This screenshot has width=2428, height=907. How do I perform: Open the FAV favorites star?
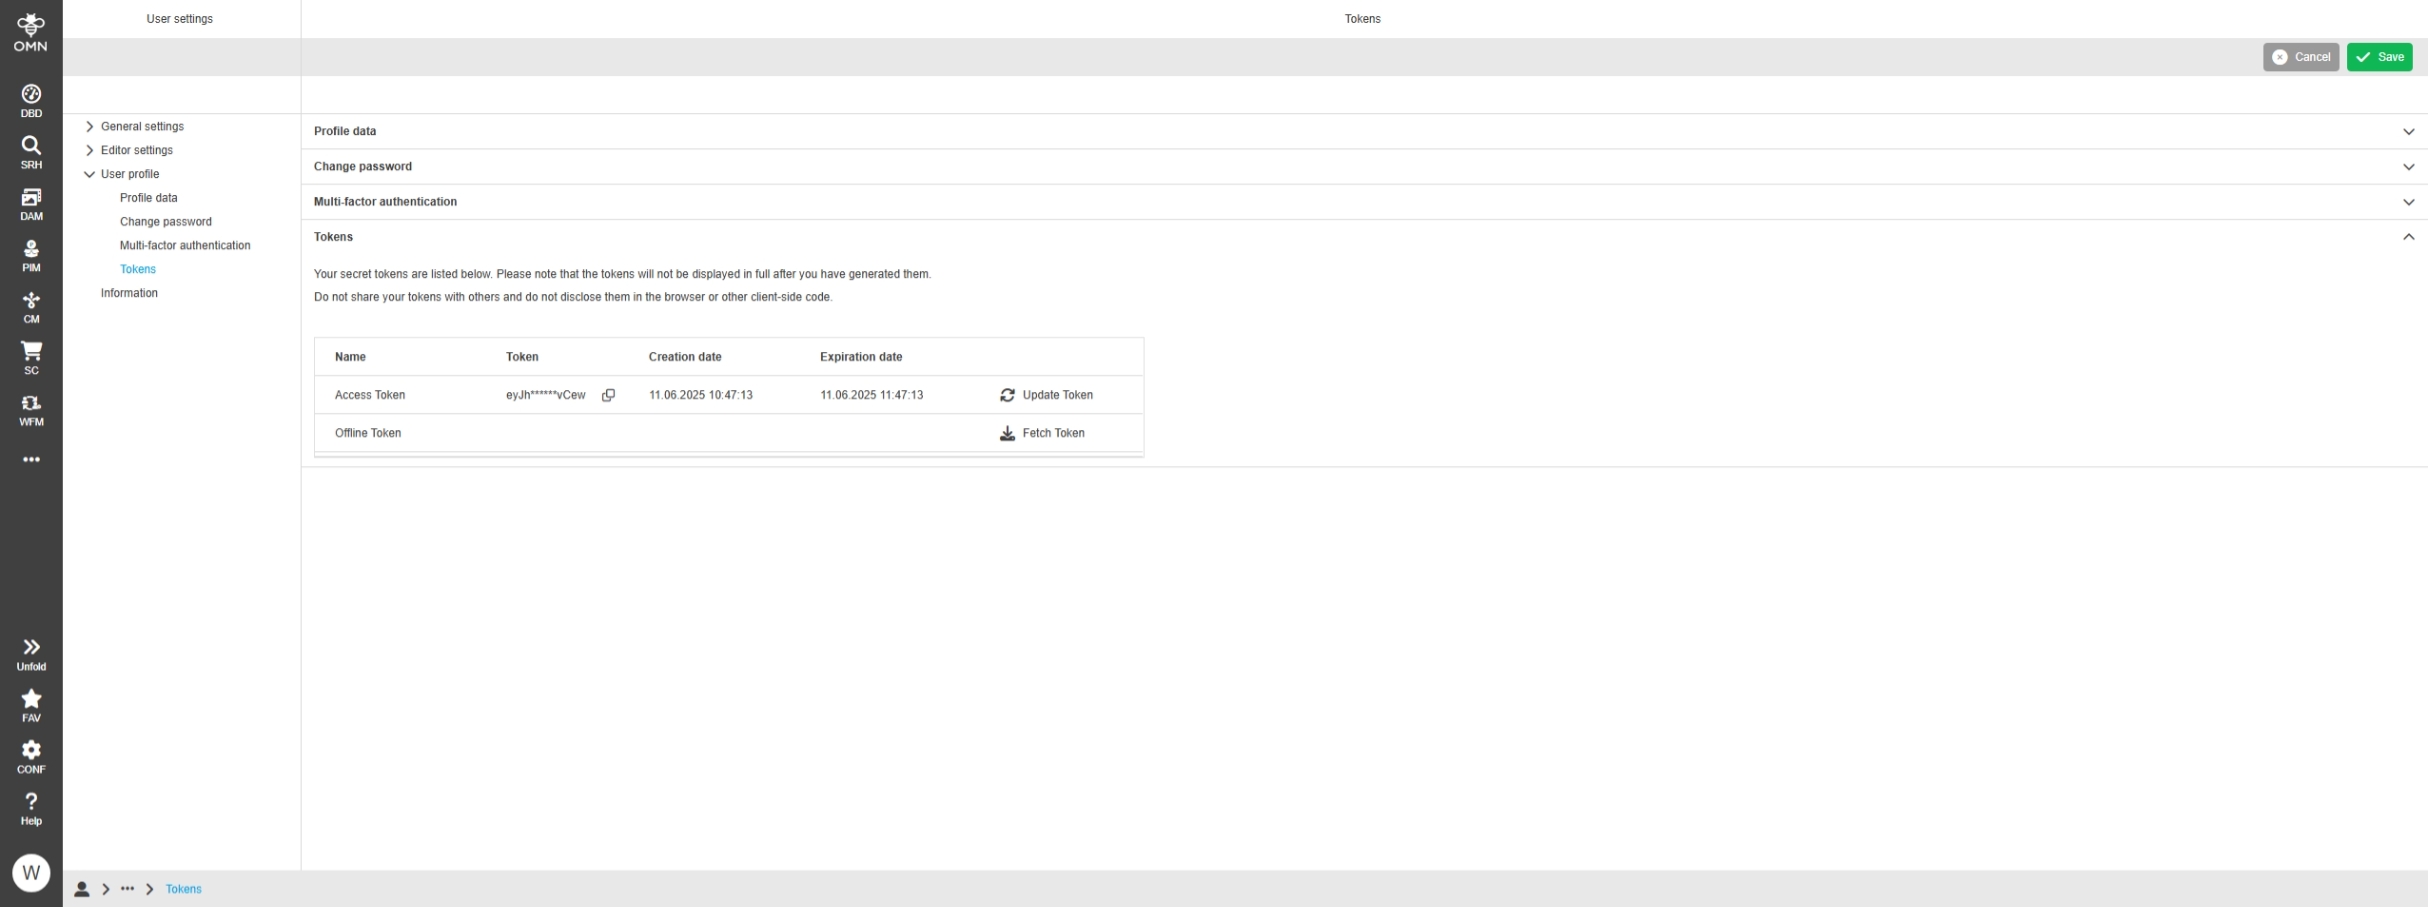click(x=31, y=706)
